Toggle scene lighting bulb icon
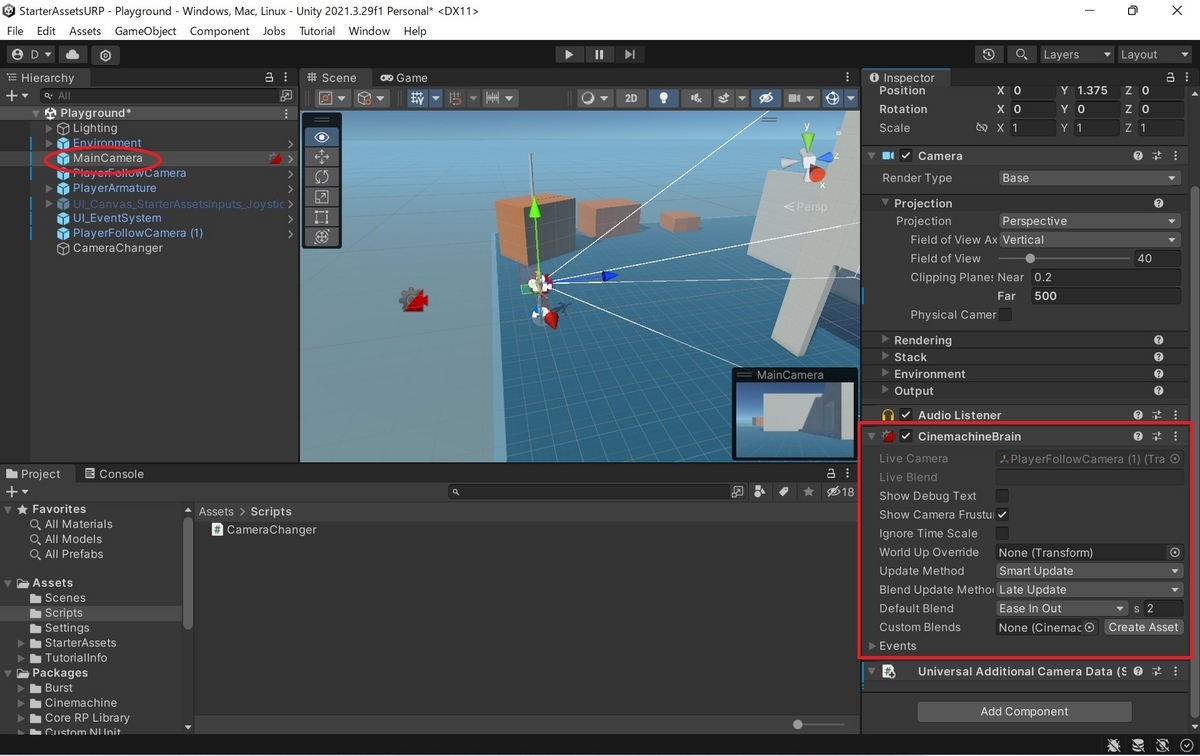The height and width of the screenshot is (756, 1200). coord(662,98)
